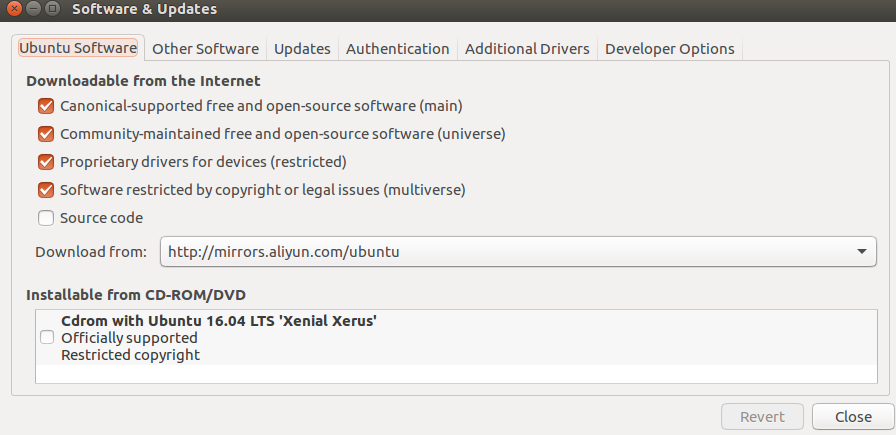
Task: Select the Xenial Xerus Cdrom list entry
Action: tap(218, 338)
